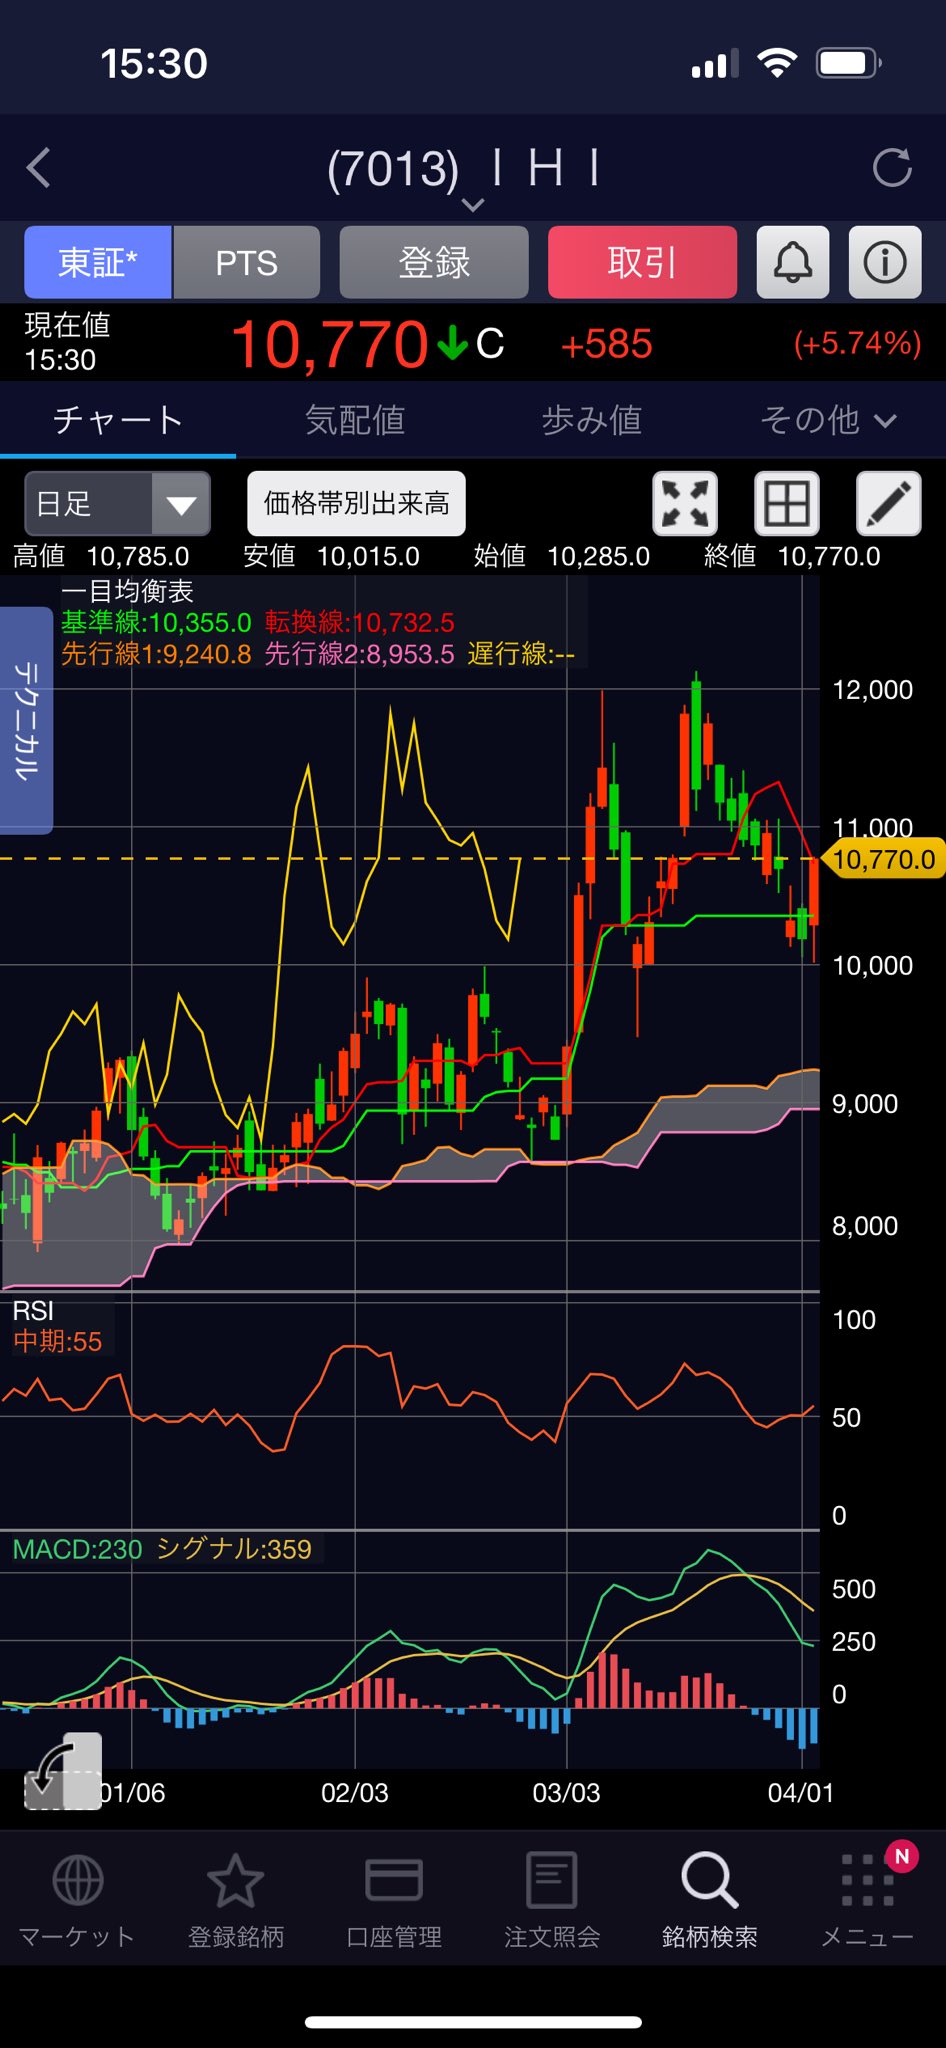Tap 安値 10,015.0 value
Viewport: 946px width, 2048px height.
click(x=331, y=556)
